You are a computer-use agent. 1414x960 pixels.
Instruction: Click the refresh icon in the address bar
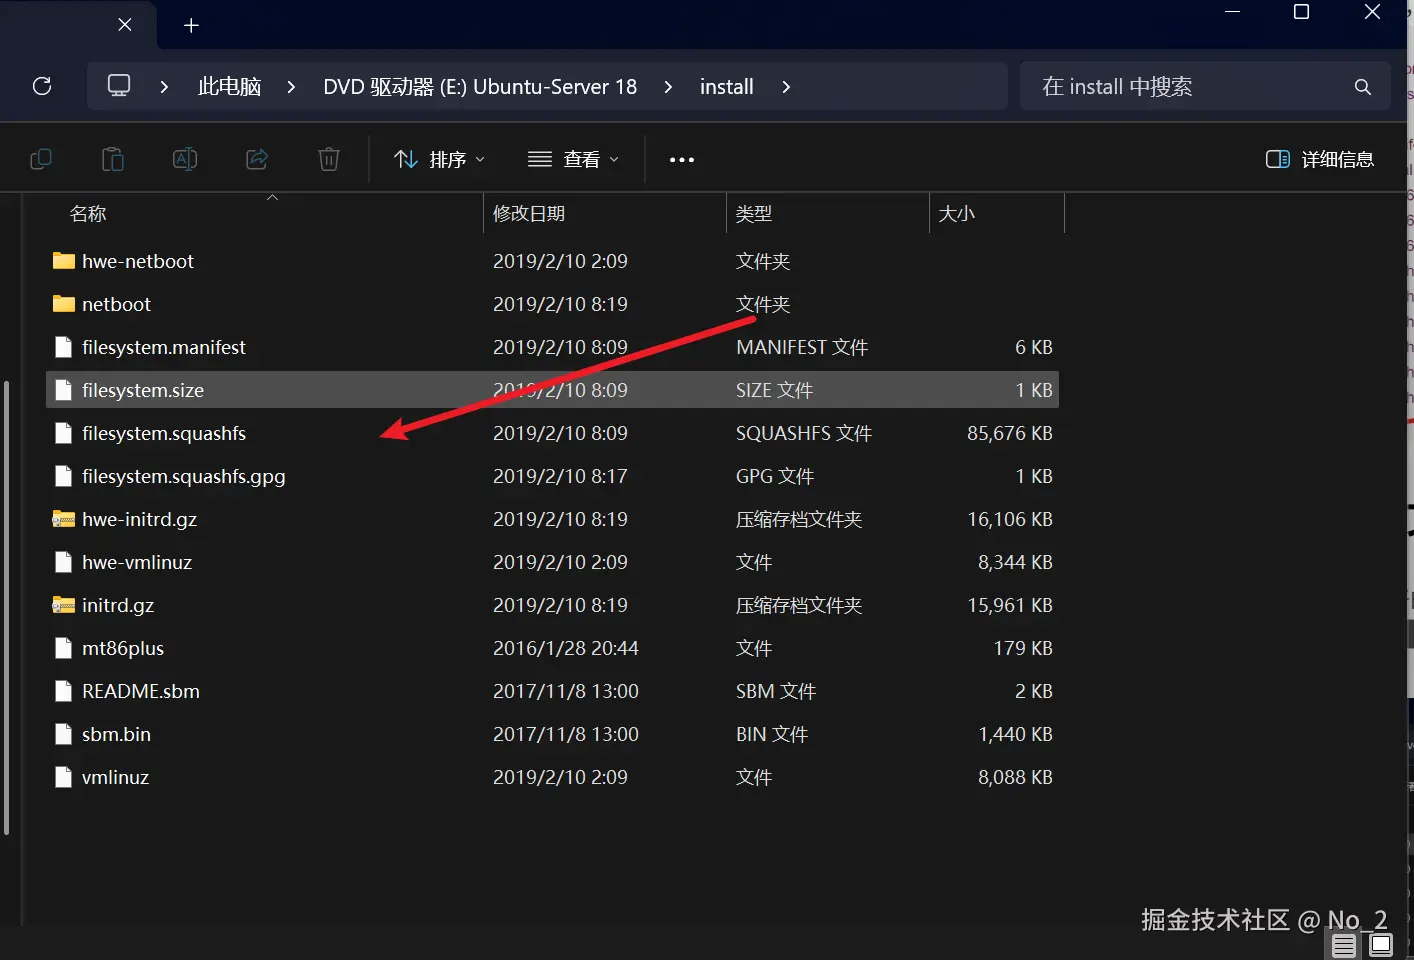[x=42, y=86]
